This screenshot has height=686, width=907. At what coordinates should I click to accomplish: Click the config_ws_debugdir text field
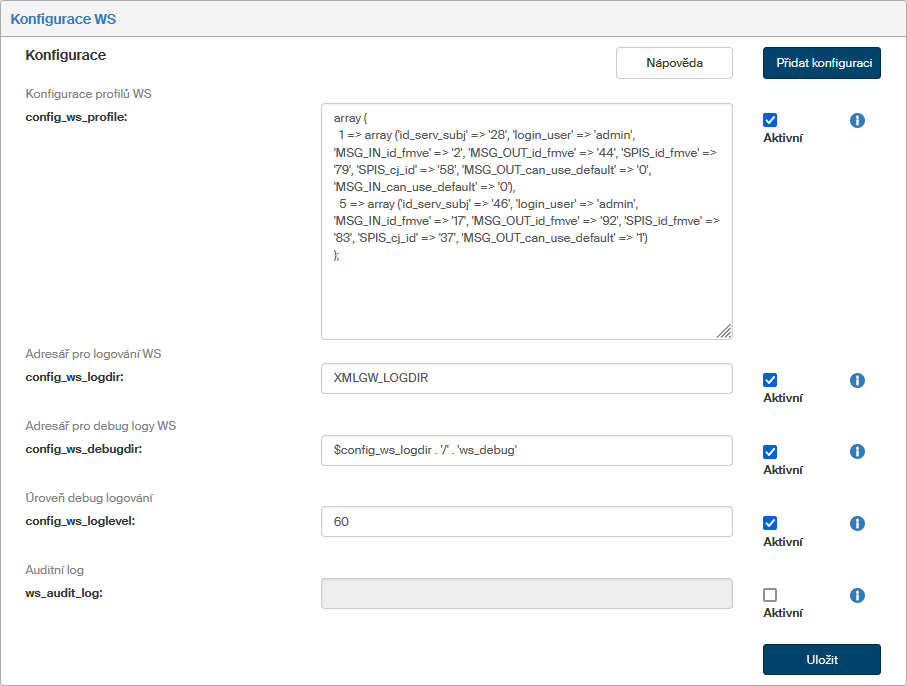(x=526, y=451)
